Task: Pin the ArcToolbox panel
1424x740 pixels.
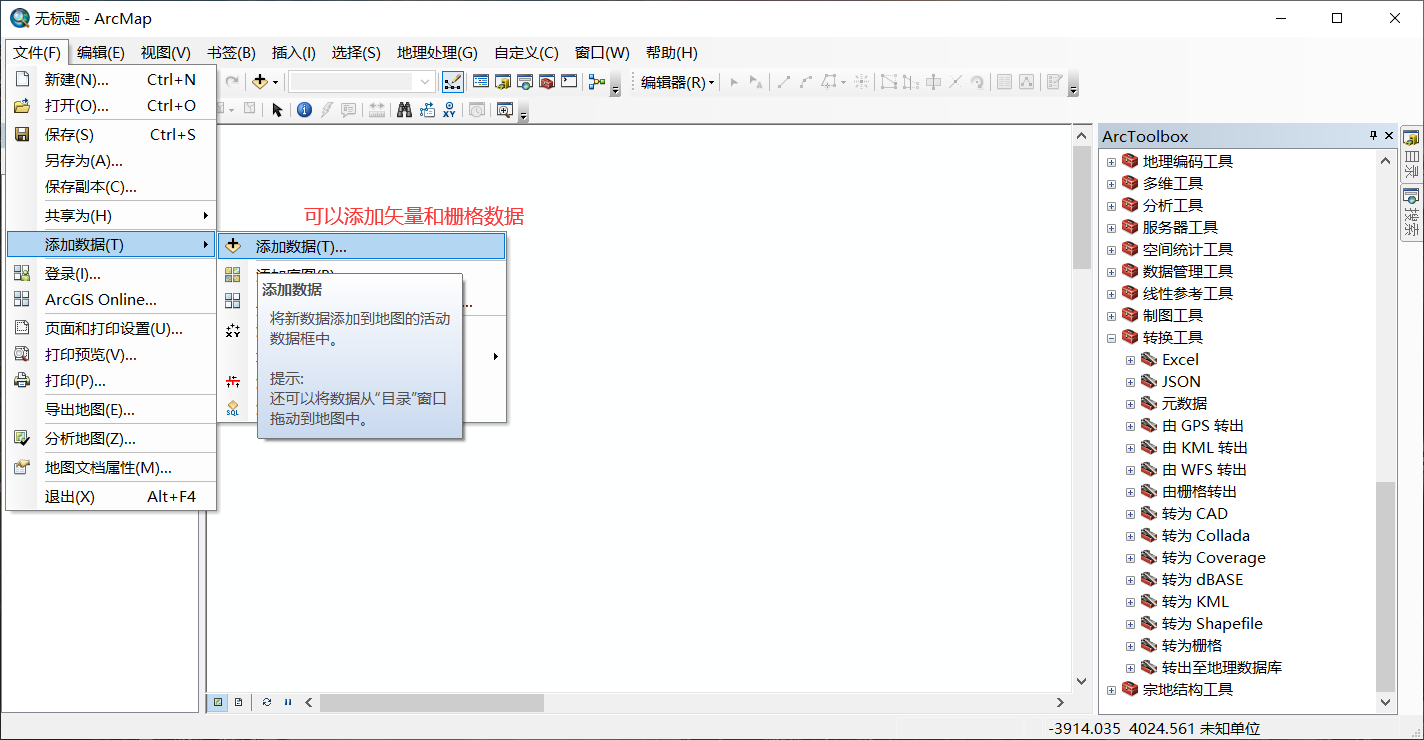Action: coord(1373,136)
